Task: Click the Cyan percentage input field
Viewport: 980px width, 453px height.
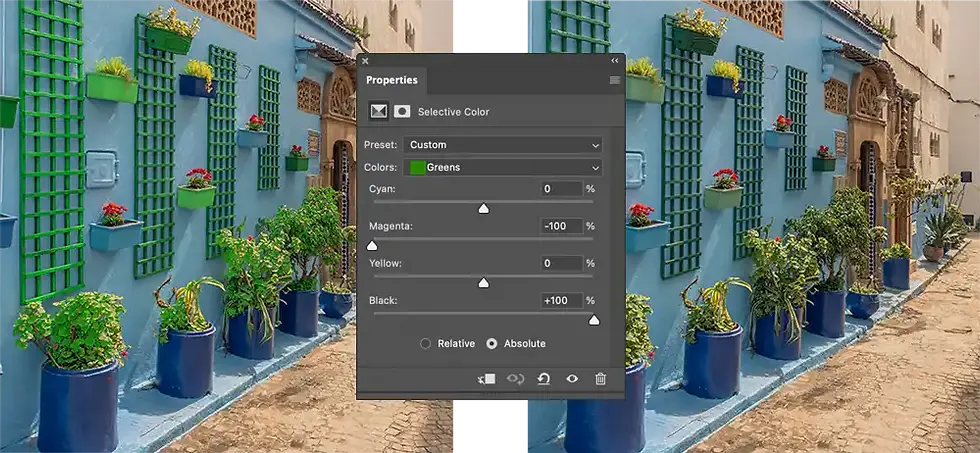Action: pyautogui.click(x=561, y=189)
